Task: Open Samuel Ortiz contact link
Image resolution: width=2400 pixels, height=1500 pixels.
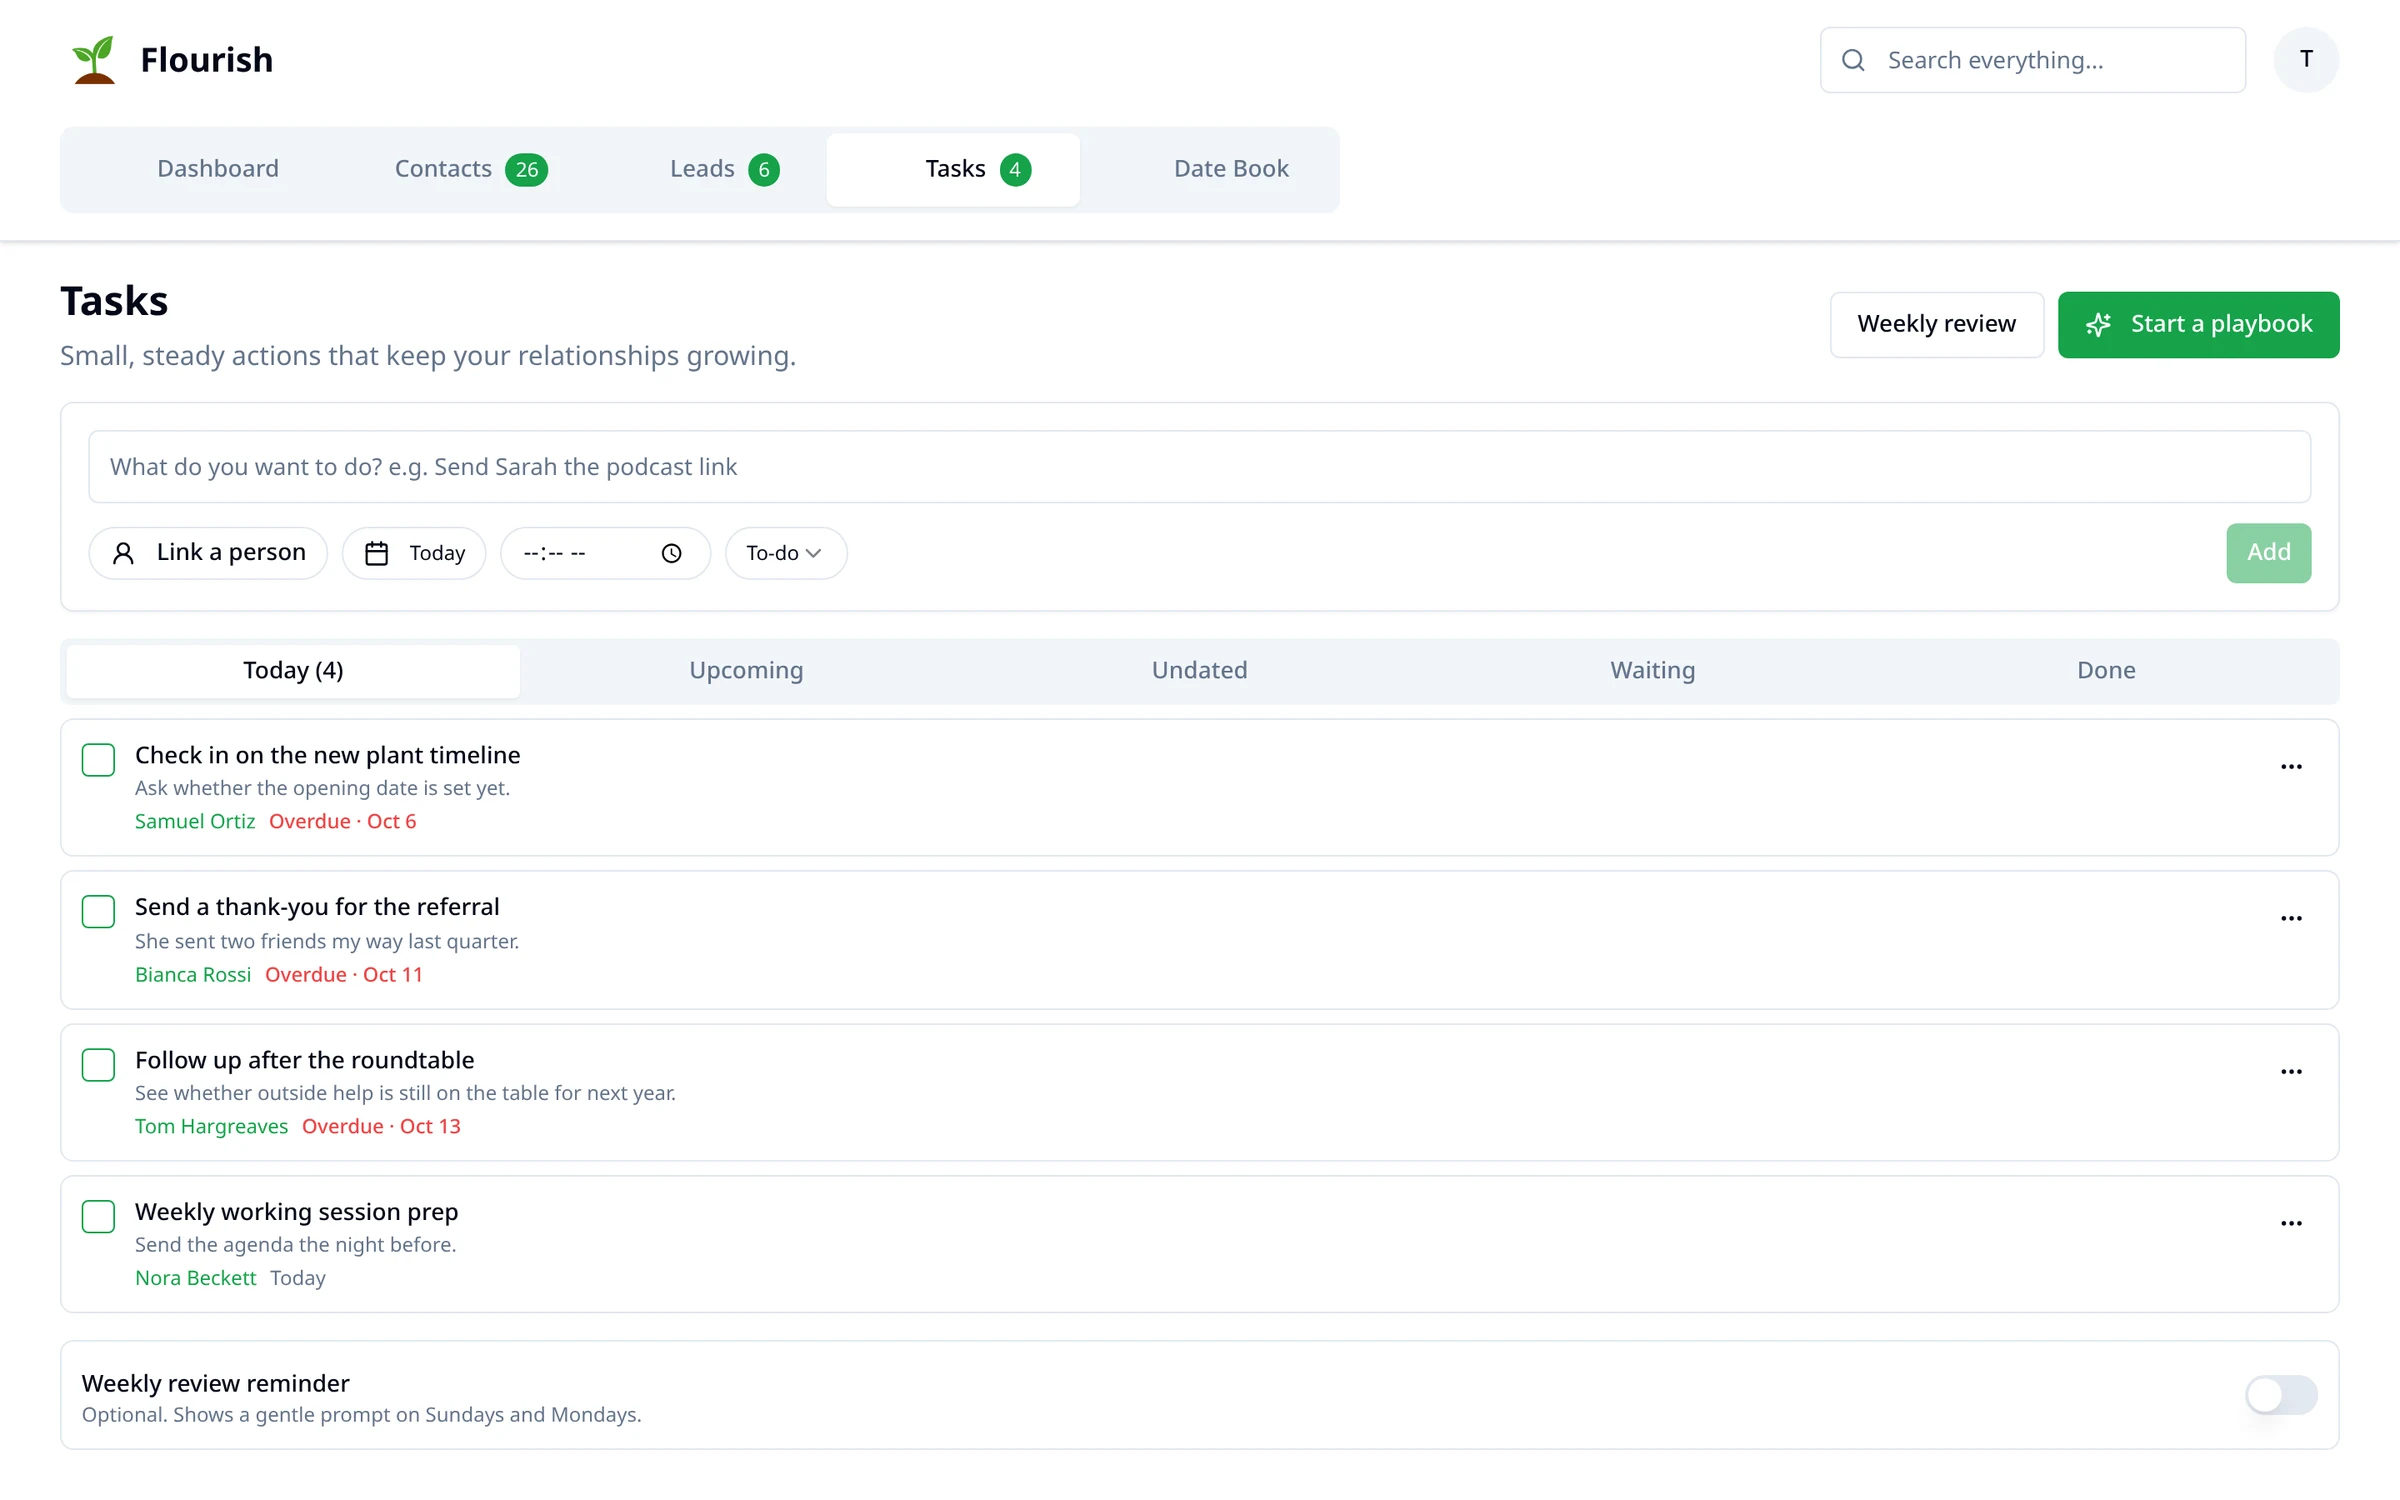Action: [195, 822]
